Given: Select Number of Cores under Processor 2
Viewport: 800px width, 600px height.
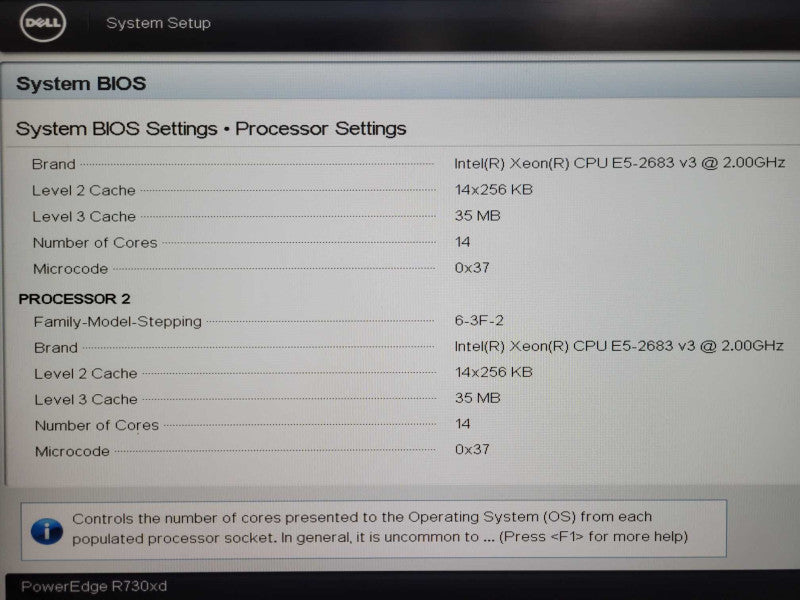Looking at the screenshot, I should point(97,425).
